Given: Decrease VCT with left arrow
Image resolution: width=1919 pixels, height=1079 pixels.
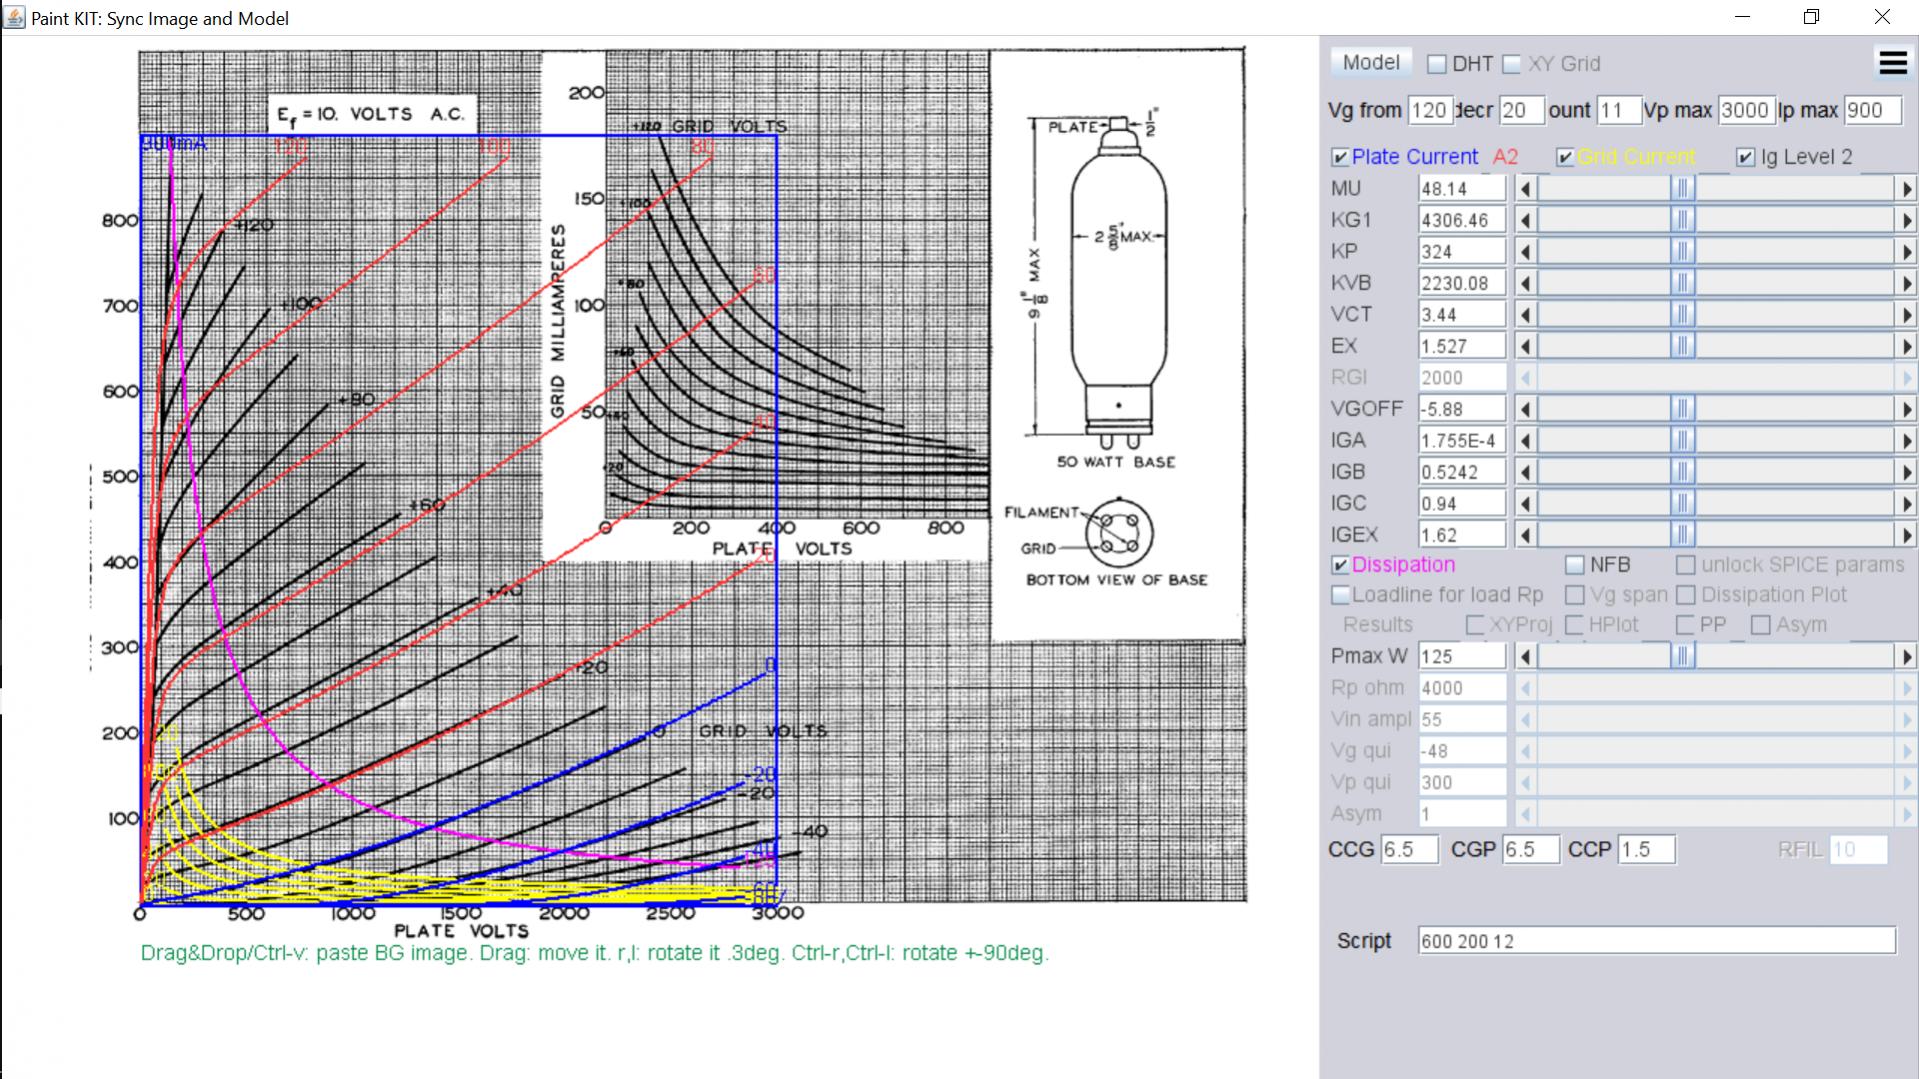Looking at the screenshot, I should tap(1525, 315).
